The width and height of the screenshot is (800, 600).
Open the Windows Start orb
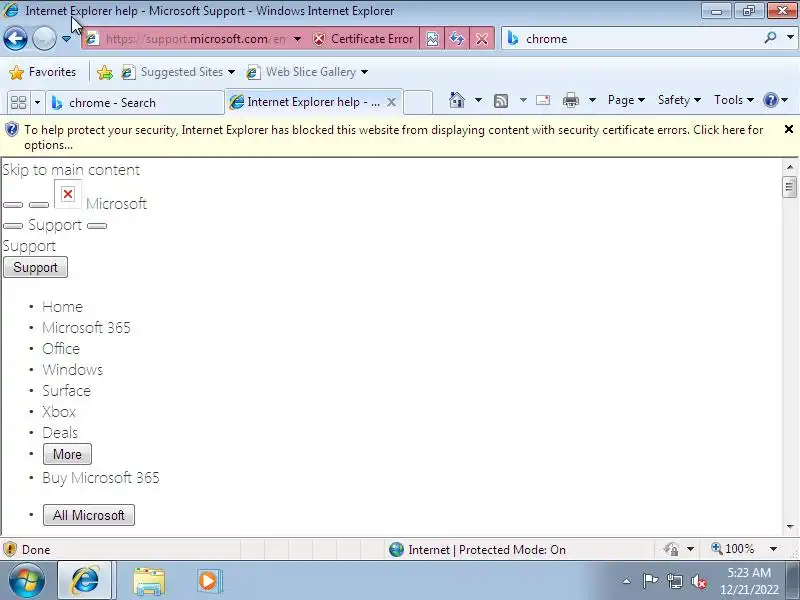(26, 581)
